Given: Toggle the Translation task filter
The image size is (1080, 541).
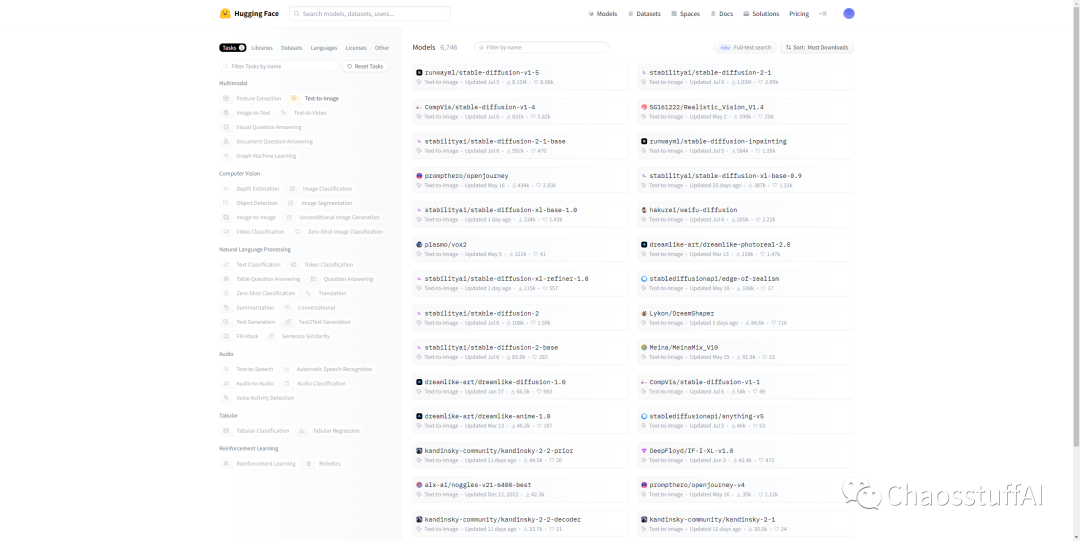Looking at the screenshot, I should pos(326,294).
